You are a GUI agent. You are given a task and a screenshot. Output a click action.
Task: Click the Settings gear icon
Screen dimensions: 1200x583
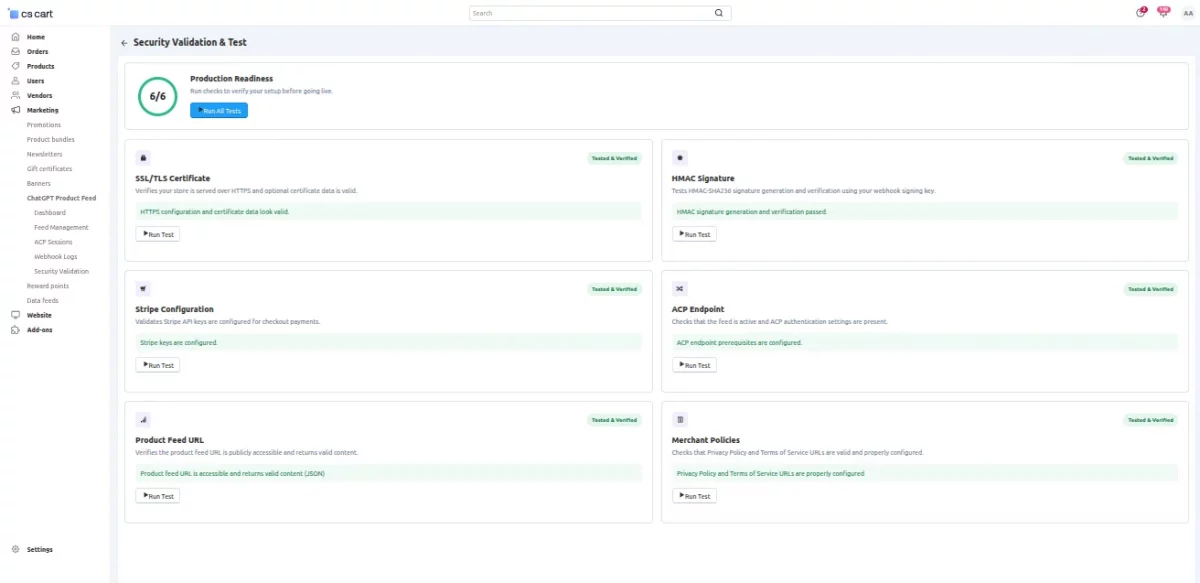click(x=15, y=550)
